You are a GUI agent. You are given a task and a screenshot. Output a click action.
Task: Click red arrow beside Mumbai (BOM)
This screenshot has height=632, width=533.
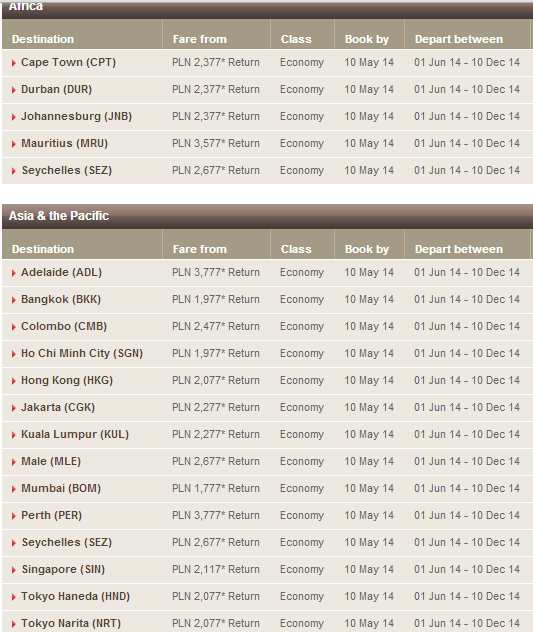[x=13, y=489]
